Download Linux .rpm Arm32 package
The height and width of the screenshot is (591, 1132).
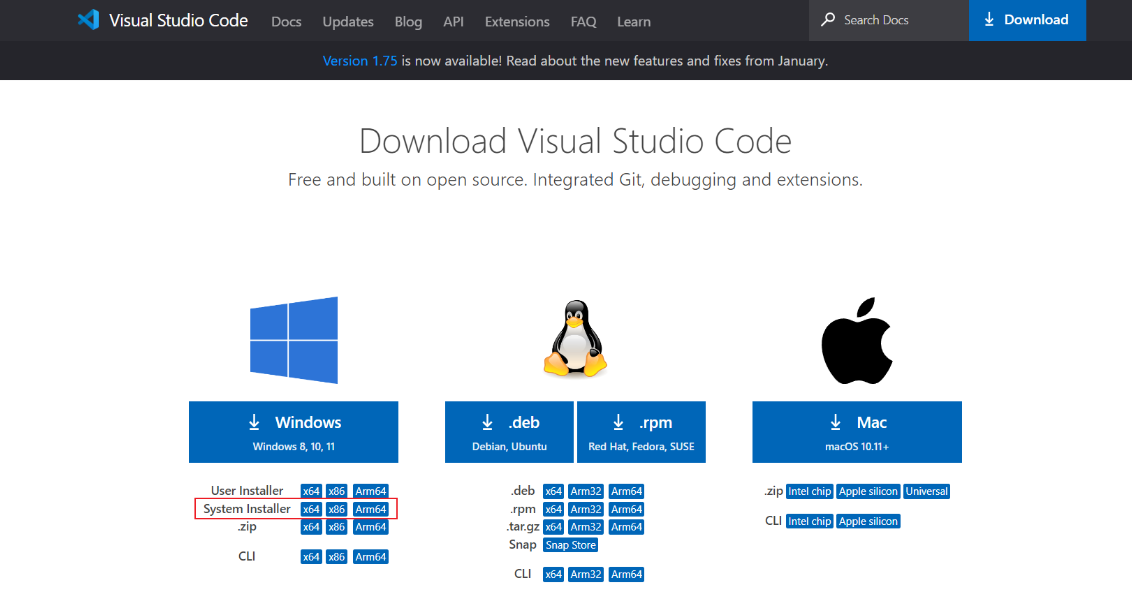pyautogui.click(x=585, y=509)
